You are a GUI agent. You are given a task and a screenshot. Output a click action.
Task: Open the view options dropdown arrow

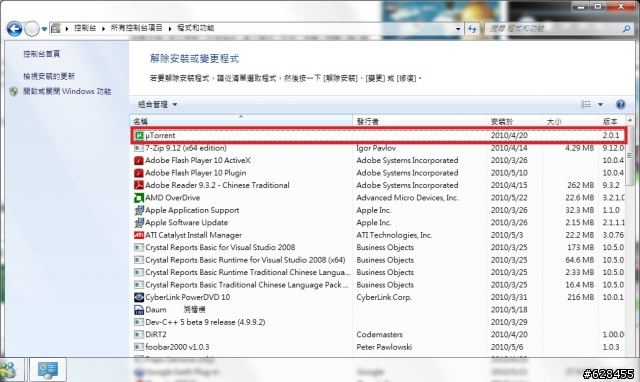click(x=600, y=104)
